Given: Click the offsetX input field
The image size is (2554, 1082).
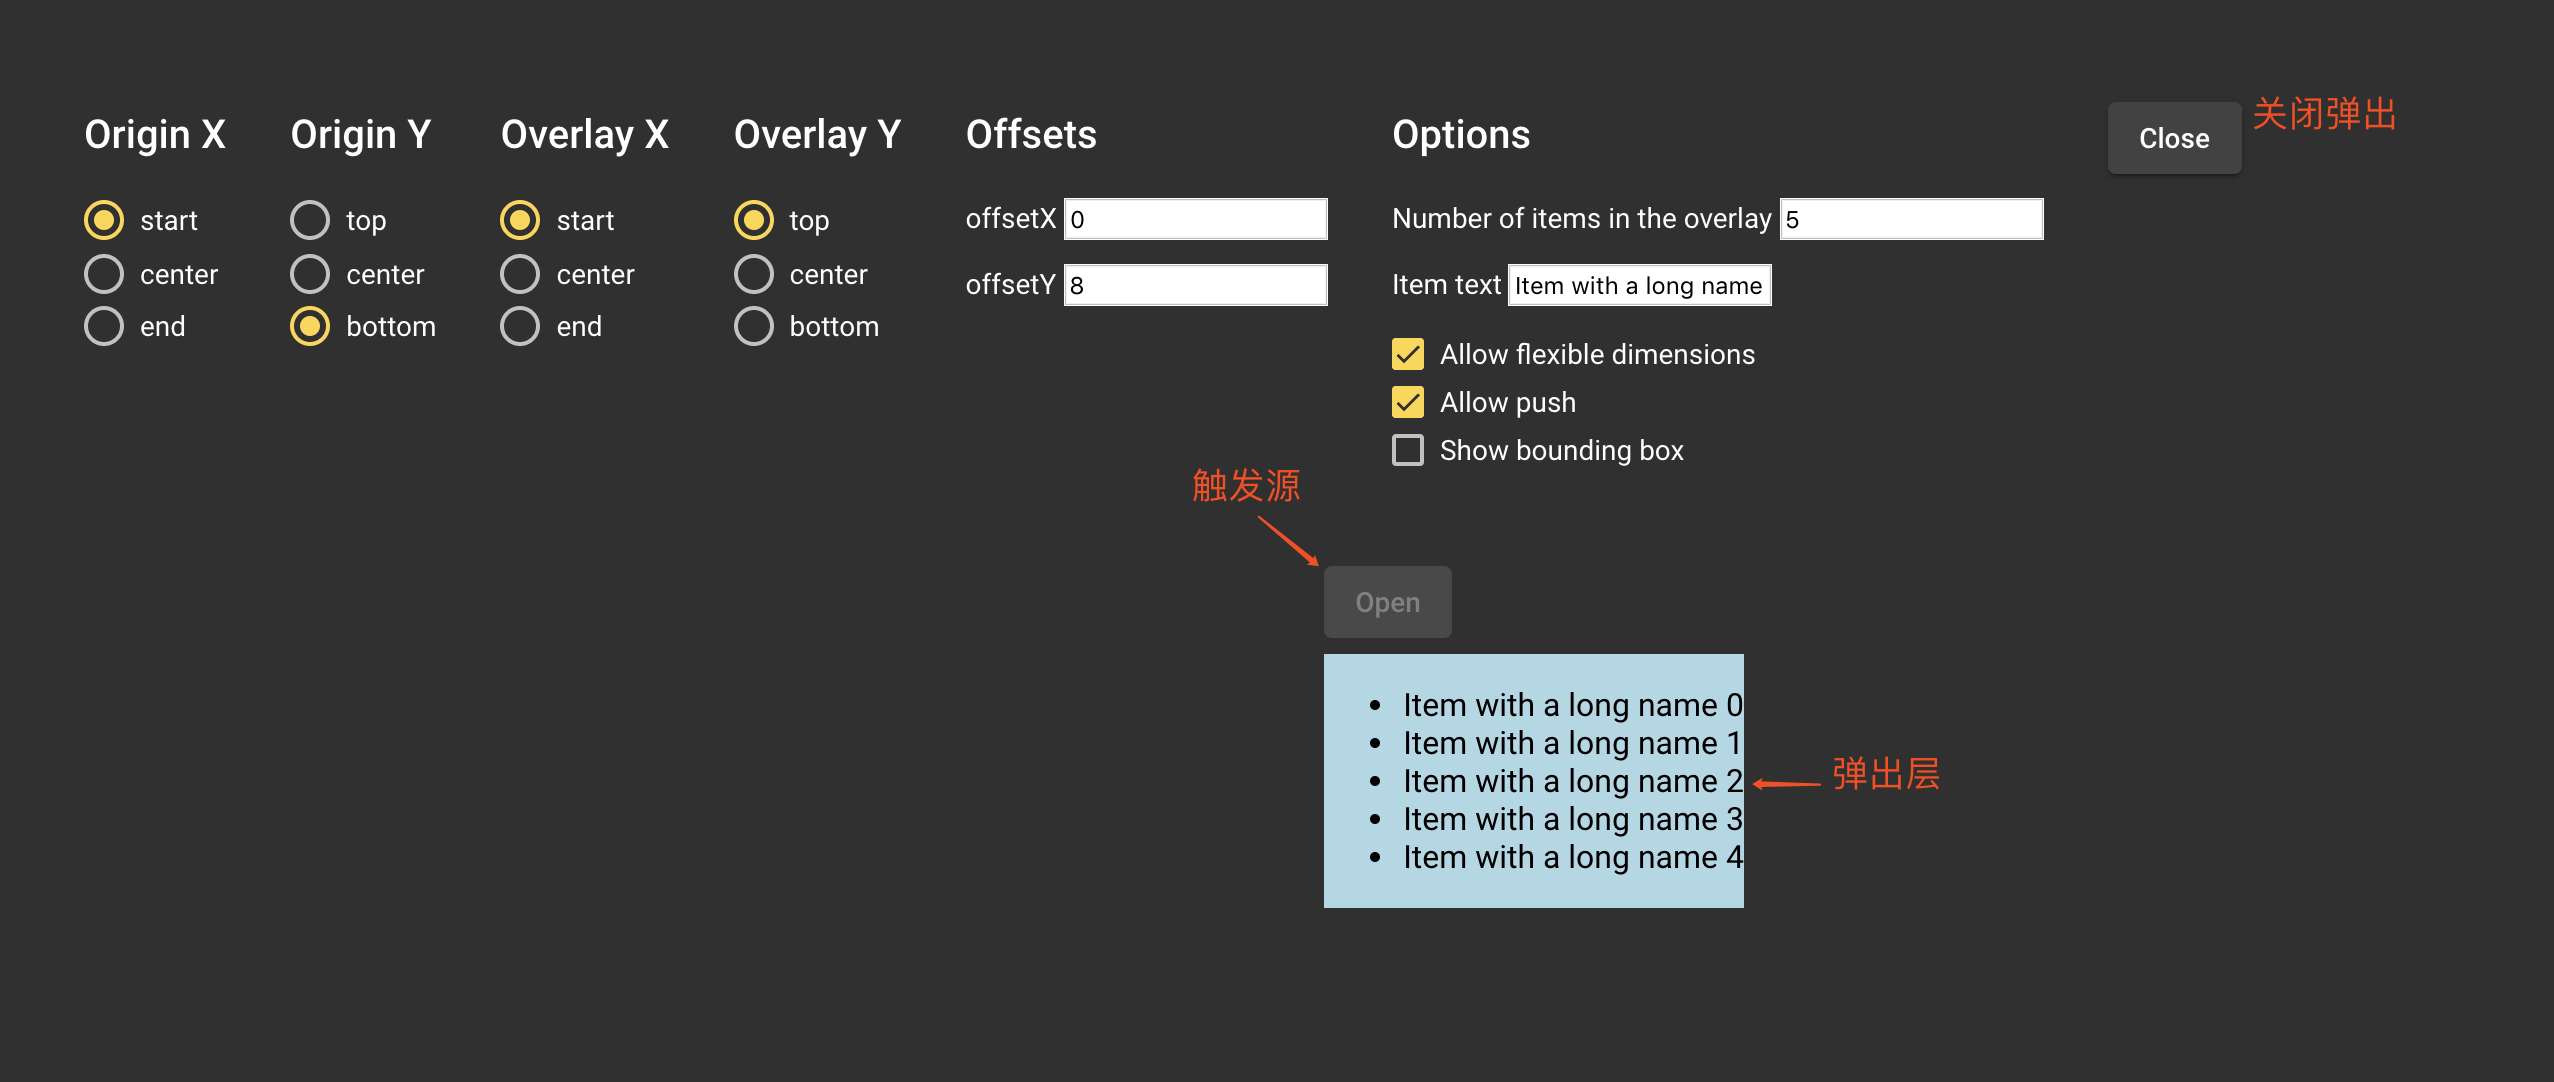Looking at the screenshot, I should coord(1195,218).
